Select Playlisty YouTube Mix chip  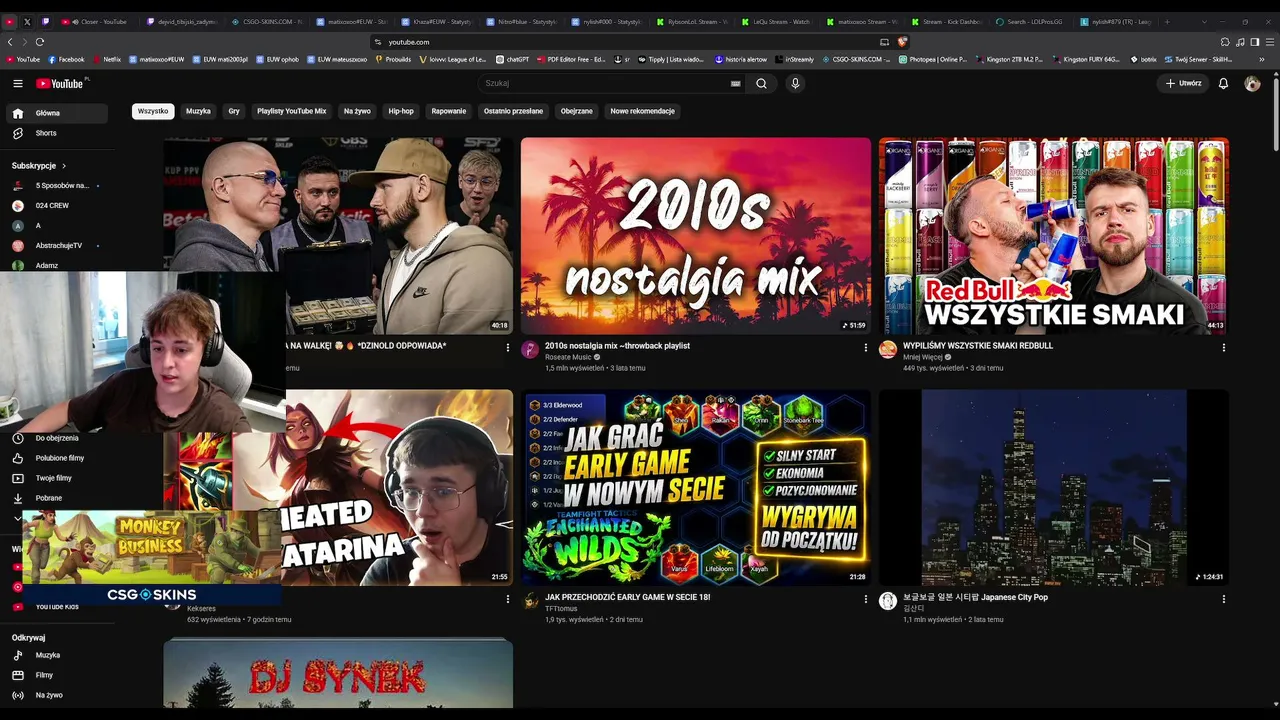point(292,111)
